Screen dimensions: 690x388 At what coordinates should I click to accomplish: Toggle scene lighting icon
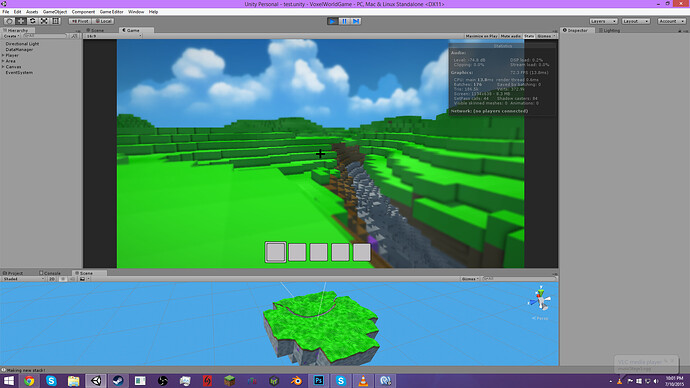tap(62, 279)
